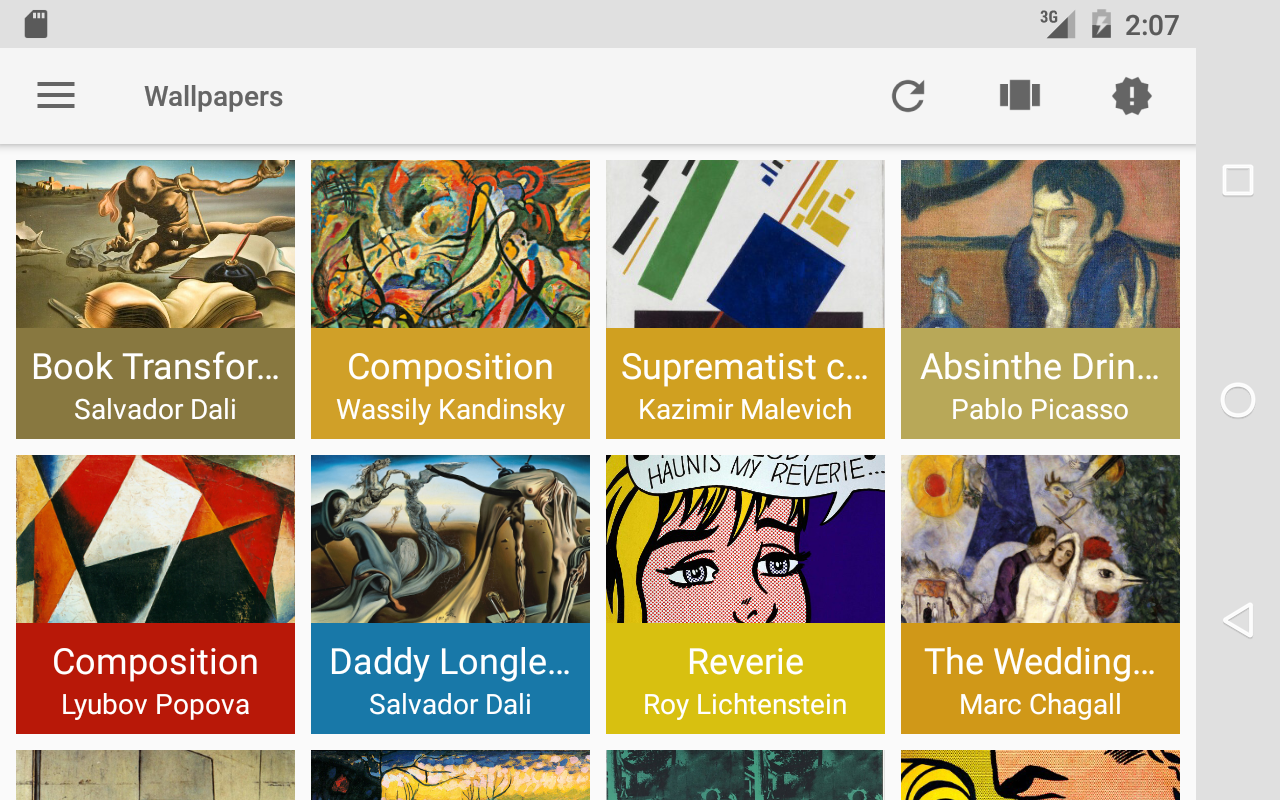Tap the refresh wallpapers icon
Image resolution: width=1280 pixels, height=800 pixels.
[908, 96]
